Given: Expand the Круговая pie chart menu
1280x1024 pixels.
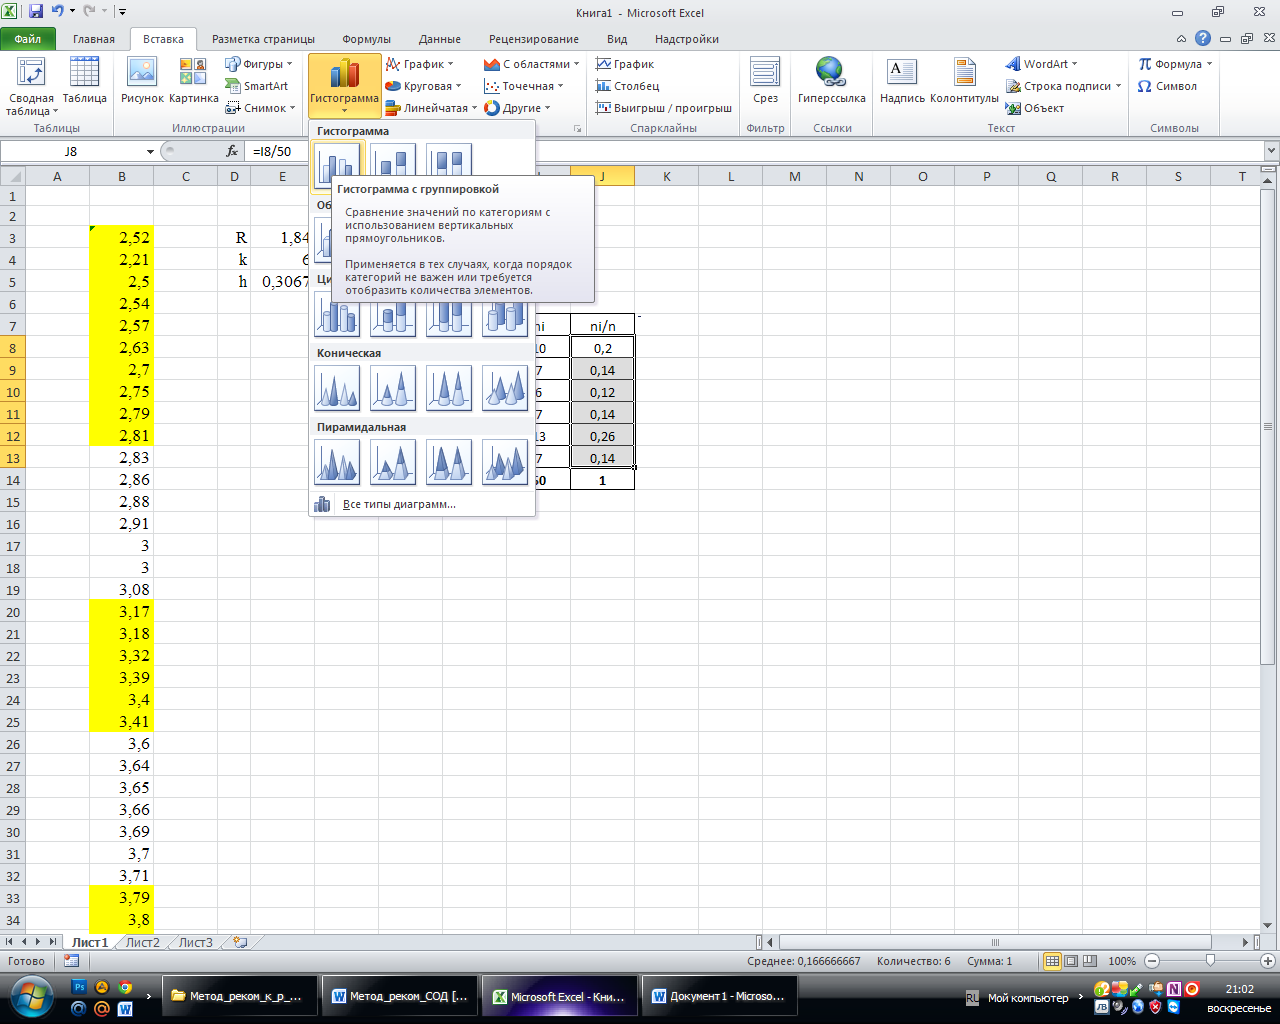Looking at the screenshot, I should point(424,86).
